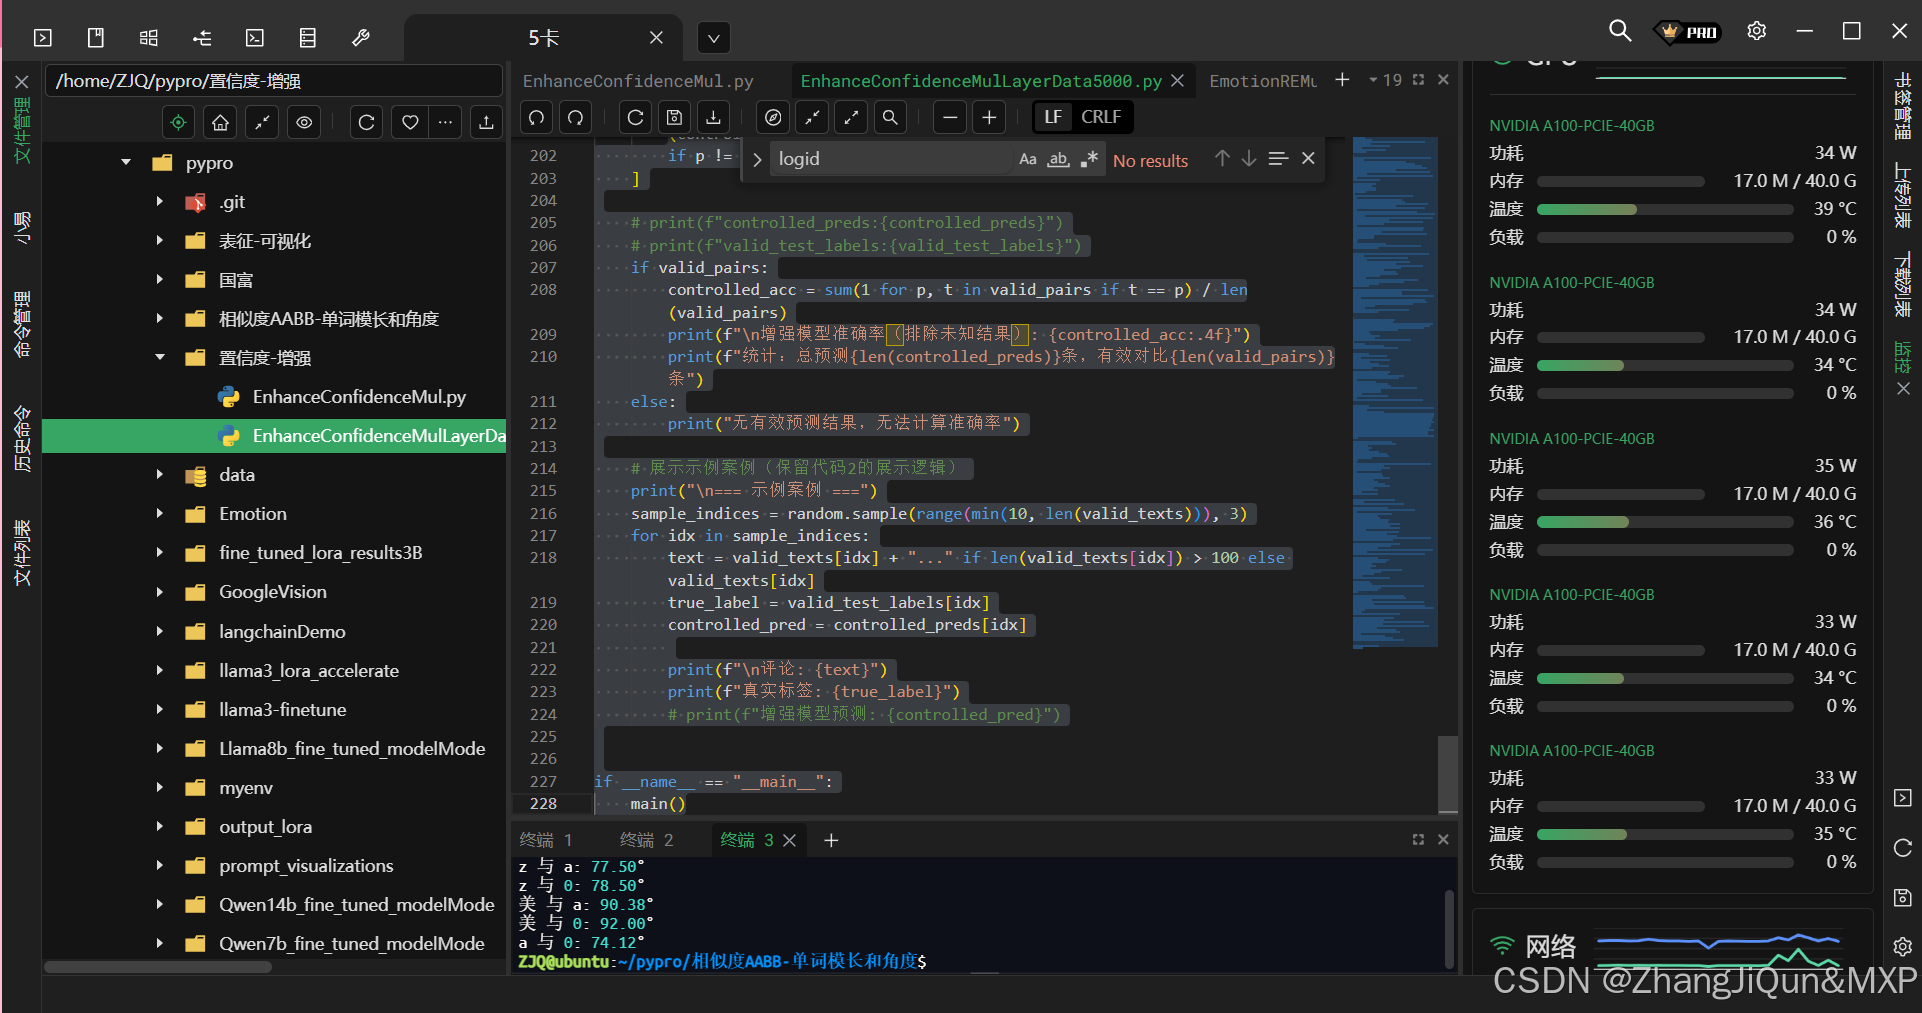Undo the last edit in editor toolbar
The width and height of the screenshot is (1922, 1013).
point(537,117)
